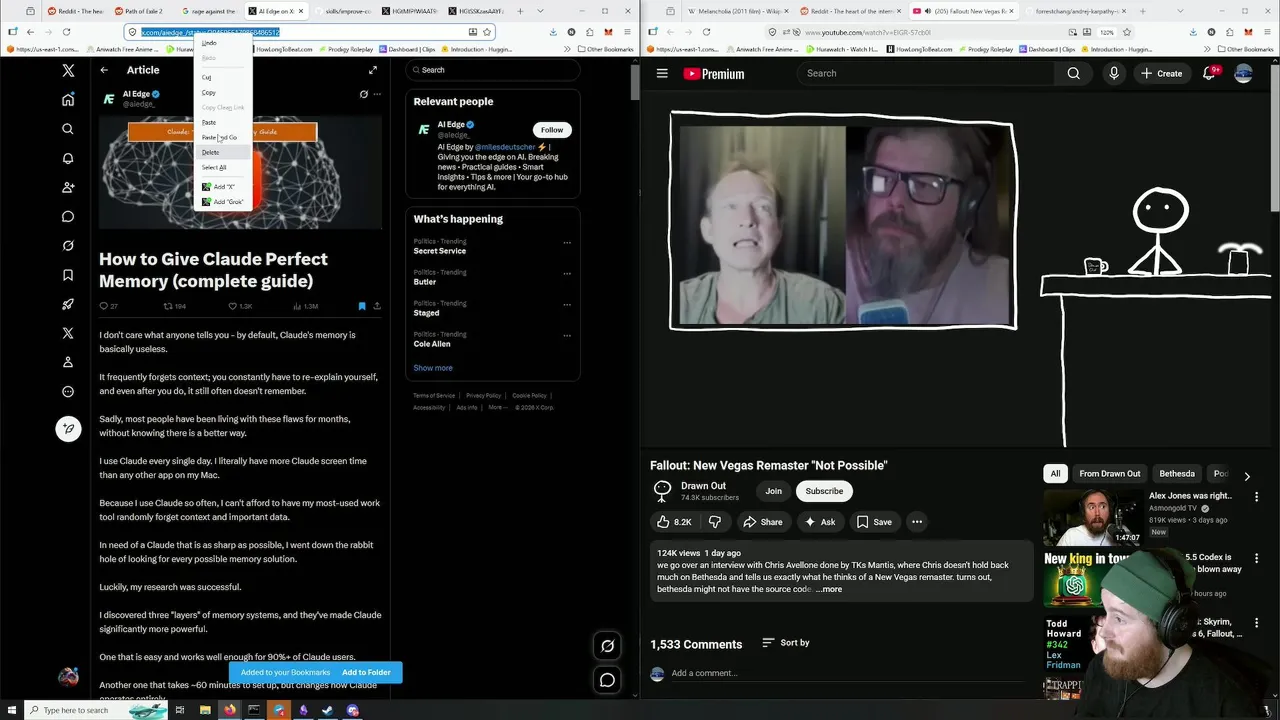This screenshot has height=720, width=1280.
Task: Open Steam from the Windows taskbar
Action: tap(328, 710)
